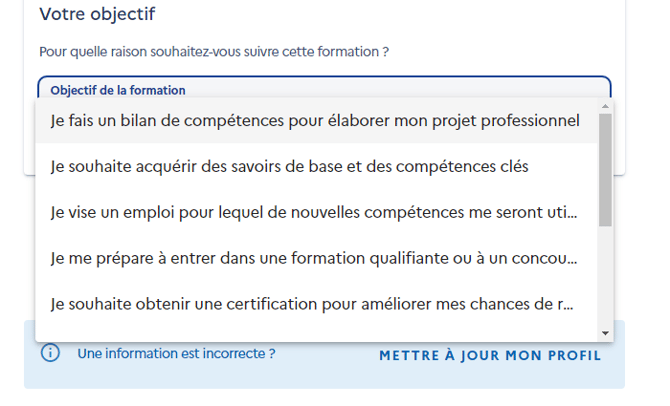The image size is (670, 406).
Task: Pick the "Je vise un emploi" option
Action: pos(313,212)
